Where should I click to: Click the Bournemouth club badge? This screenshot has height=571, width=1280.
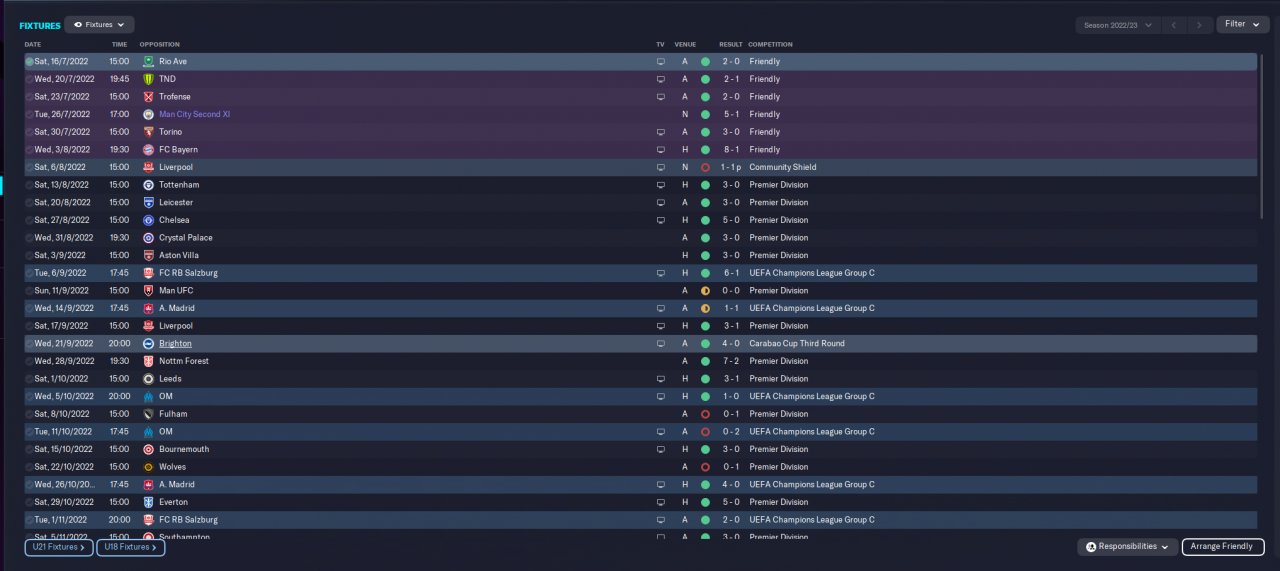pos(149,449)
